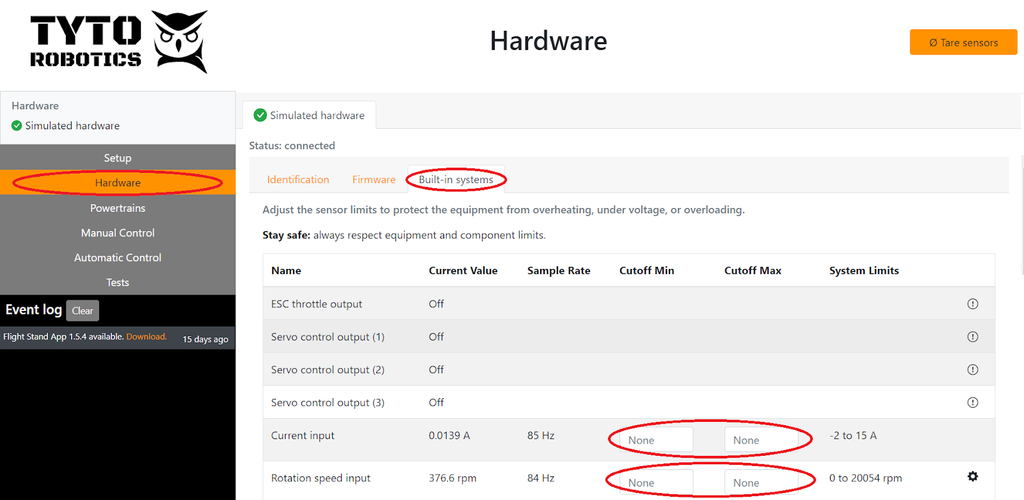Click green check icon on Simulated hardware tab
This screenshot has height=500, width=1024.
click(260, 116)
